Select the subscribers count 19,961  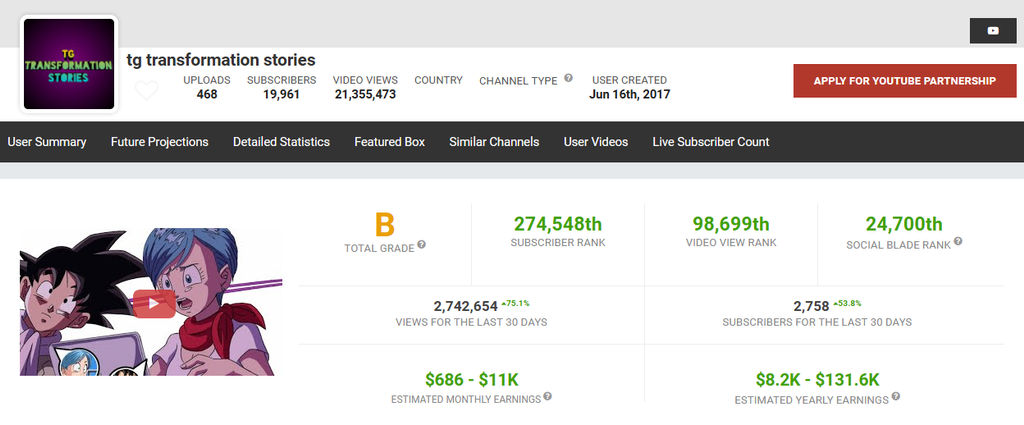pyautogui.click(x=281, y=94)
